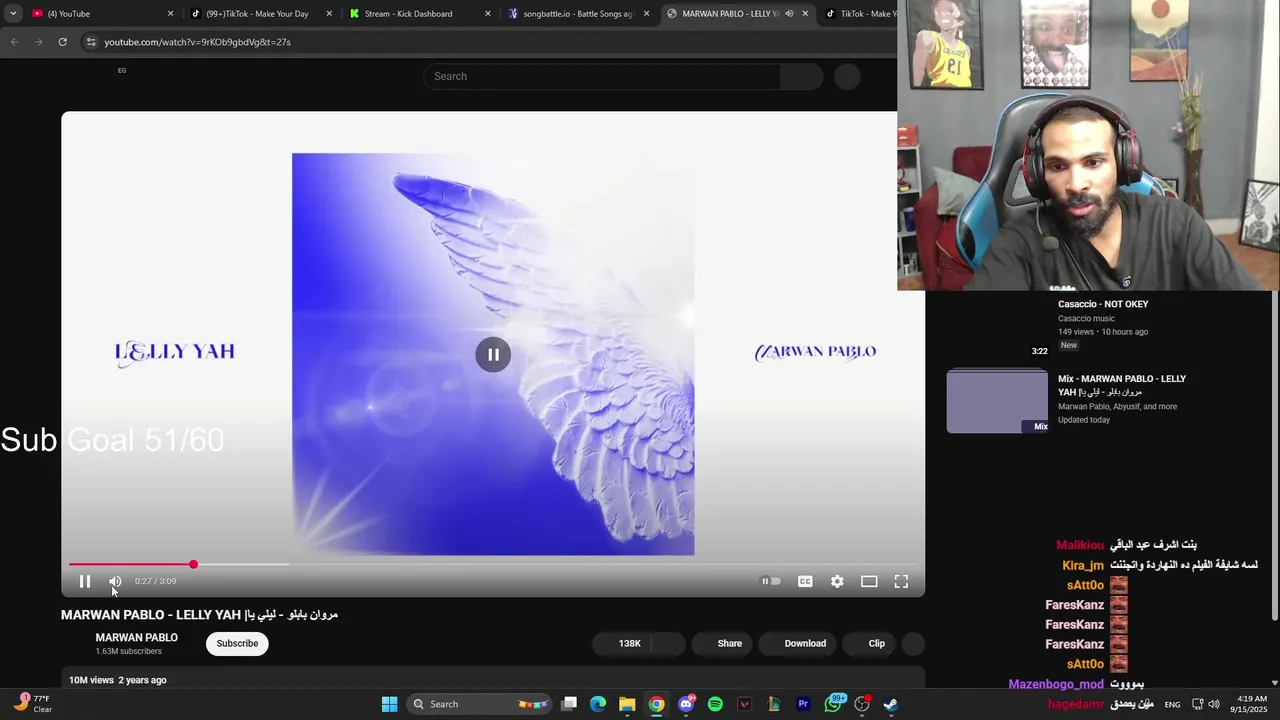This screenshot has width=1280, height=720.
Task: Close the songbattle.io tab
Action: point(646,14)
